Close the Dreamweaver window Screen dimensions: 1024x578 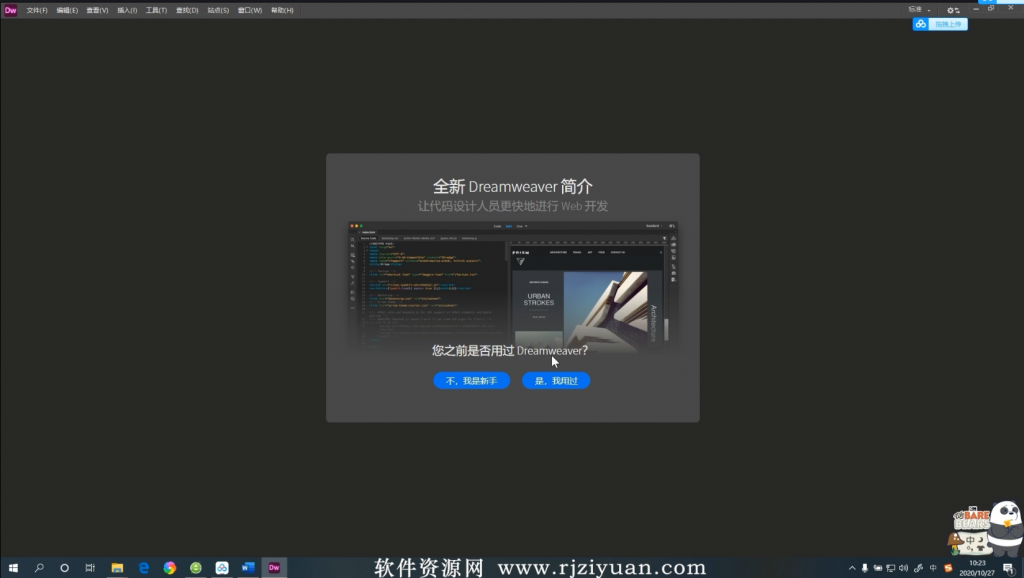pyautogui.click(x=1010, y=8)
